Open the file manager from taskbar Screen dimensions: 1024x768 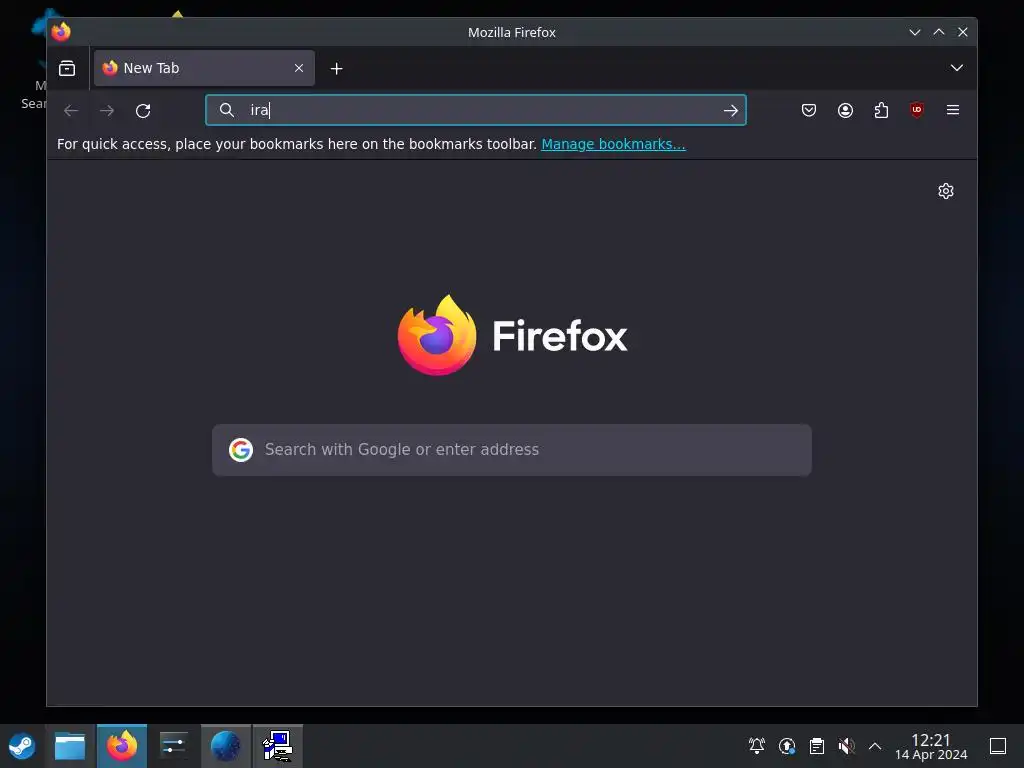coord(70,746)
